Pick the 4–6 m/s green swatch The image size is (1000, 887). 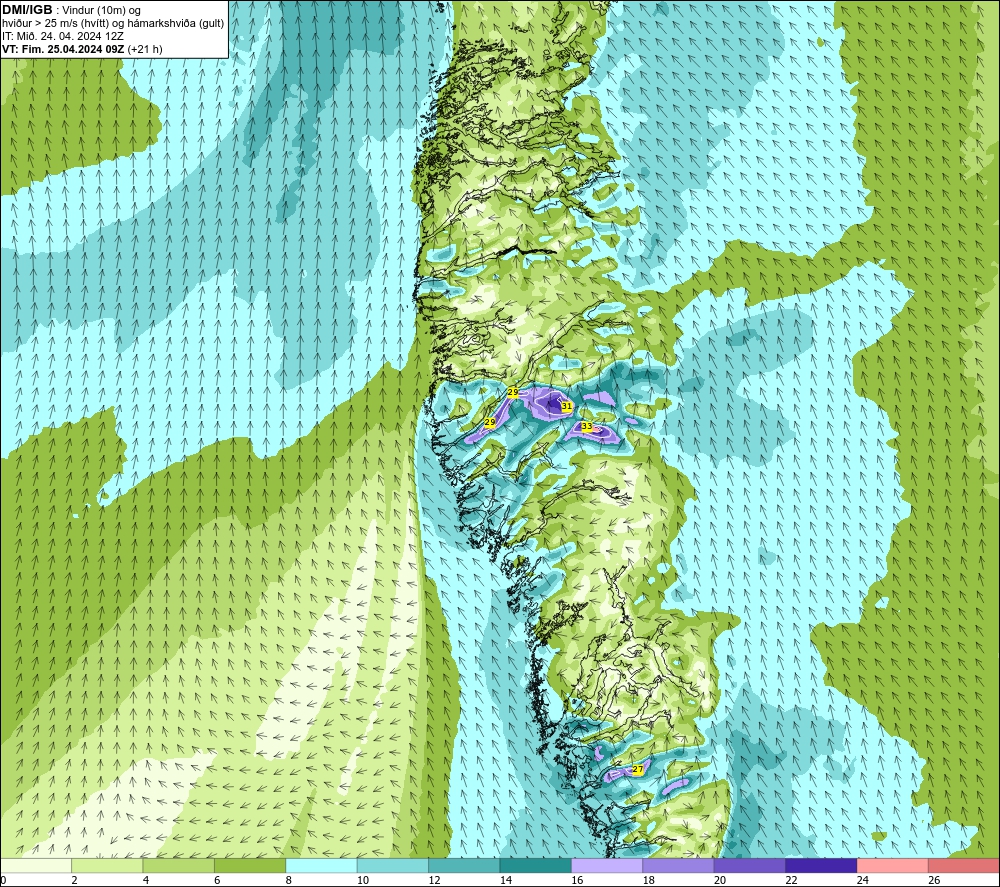tap(179, 865)
